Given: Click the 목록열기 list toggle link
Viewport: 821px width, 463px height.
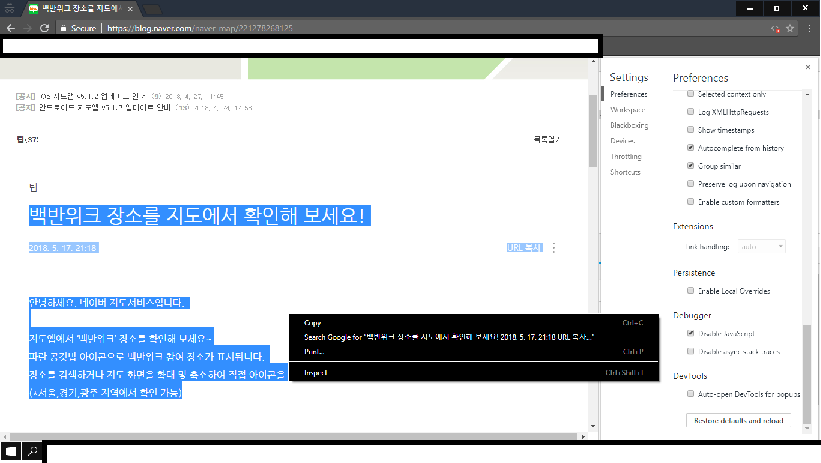Looking at the screenshot, I should point(546,139).
